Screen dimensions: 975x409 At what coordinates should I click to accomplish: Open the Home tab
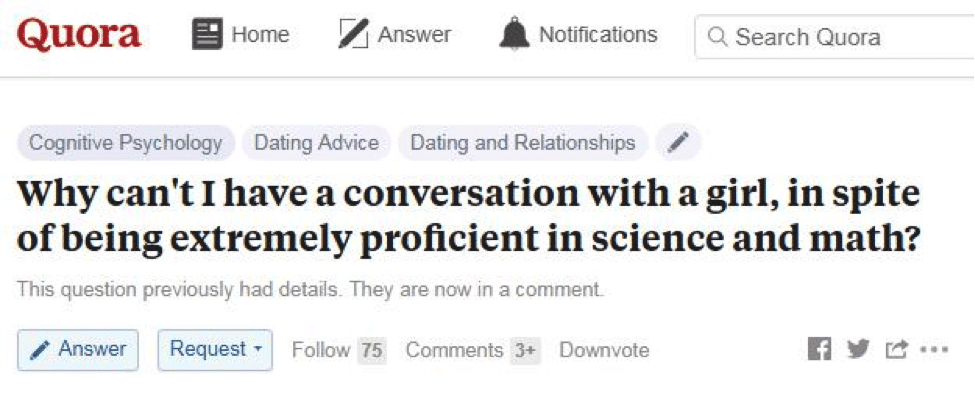260,36
